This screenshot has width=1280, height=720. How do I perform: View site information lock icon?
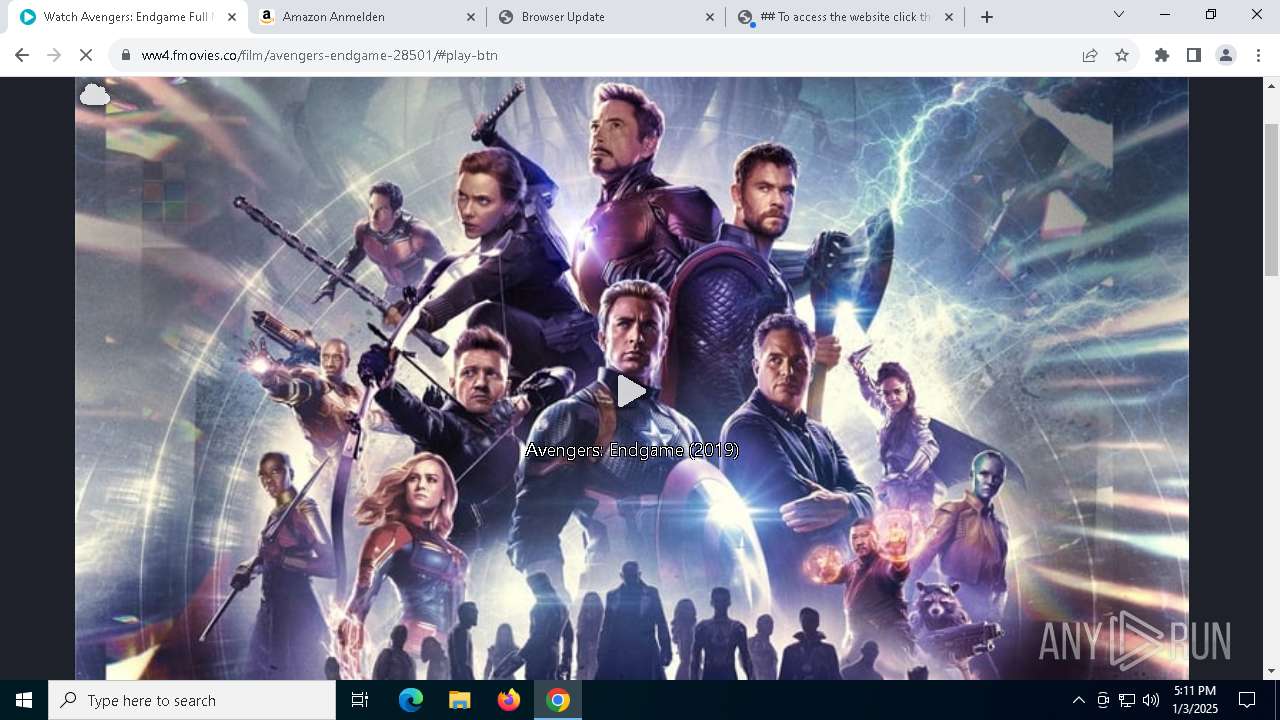pyautogui.click(x=126, y=55)
